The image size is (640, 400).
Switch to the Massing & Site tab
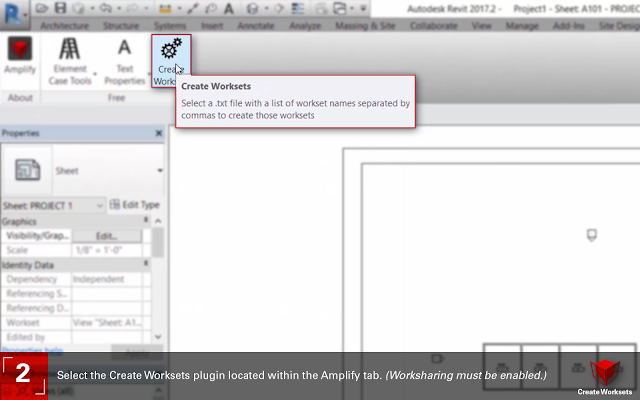point(365,26)
